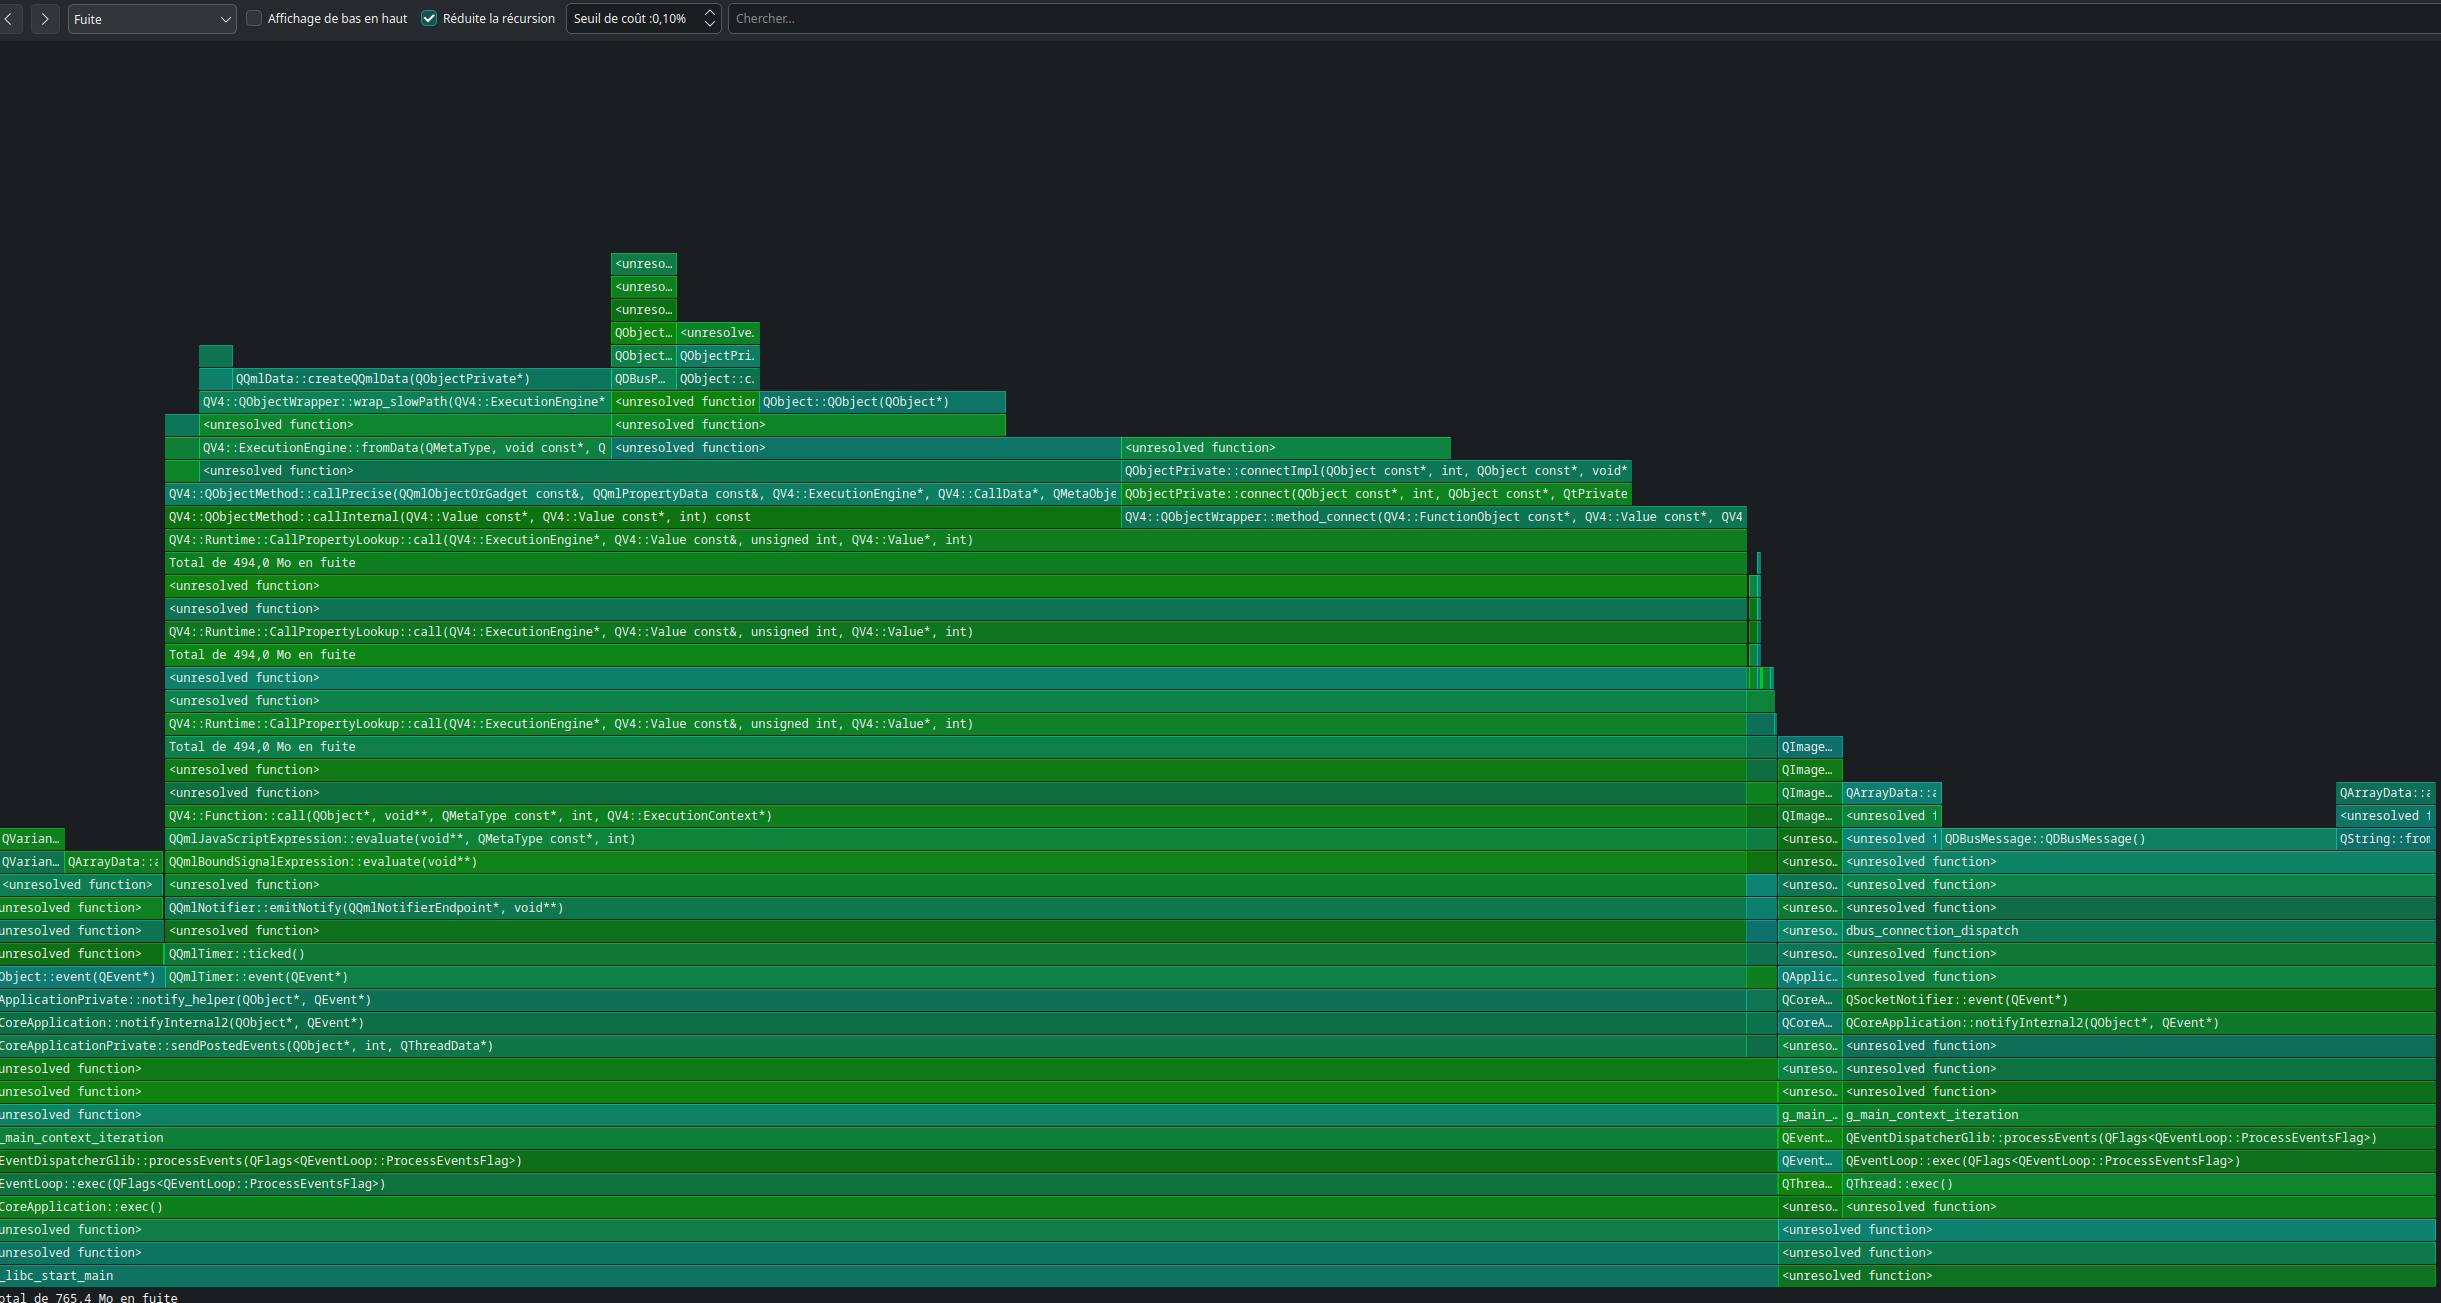The height and width of the screenshot is (1303, 2441).
Task: Decrease Seuil de coût with down arrow
Action: click(x=710, y=25)
